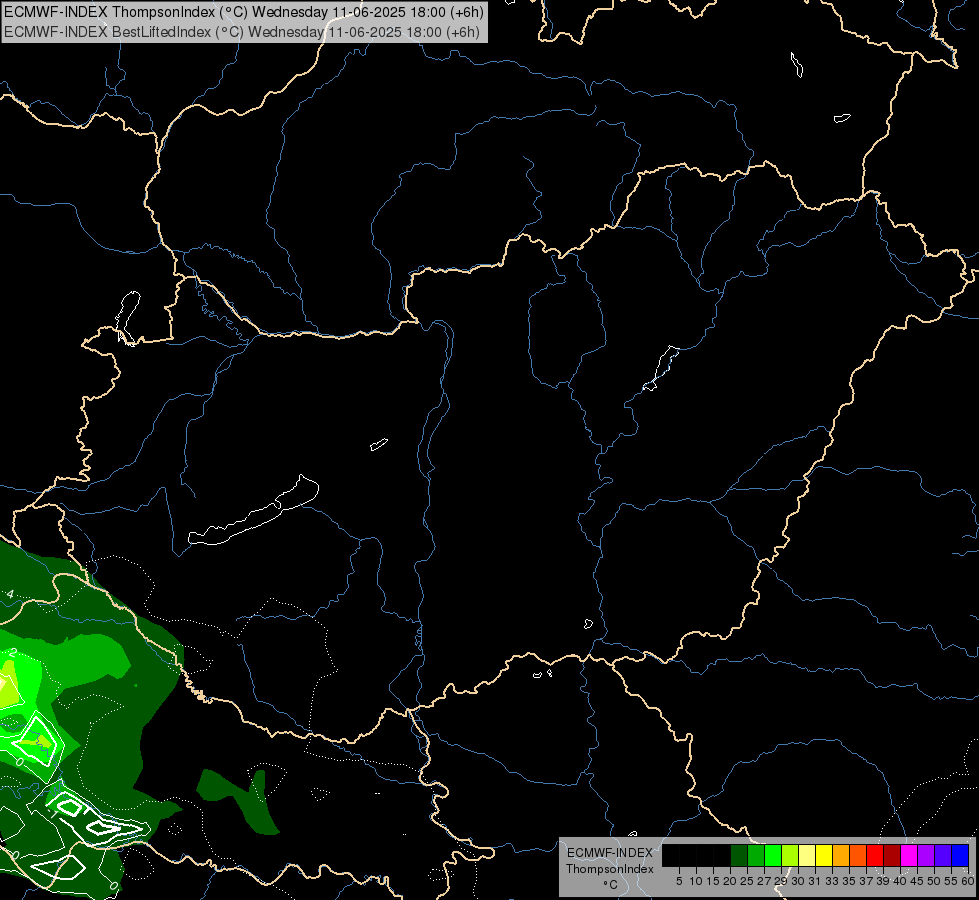This screenshot has height=900, width=979.
Task: Click the contour label '2' on the map
Action: pos(13,653)
